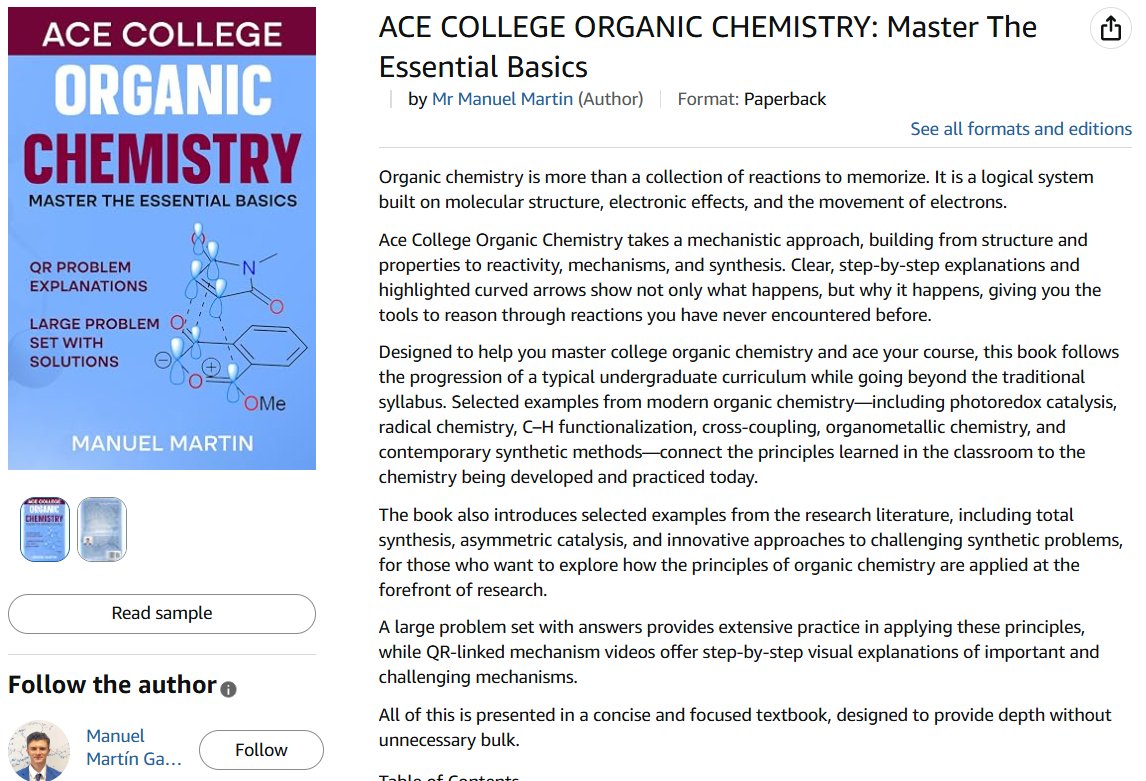The width and height of the screenshot is (1146, 781).
Task: Click the share icon beside the title
Action: [1110, 29]
